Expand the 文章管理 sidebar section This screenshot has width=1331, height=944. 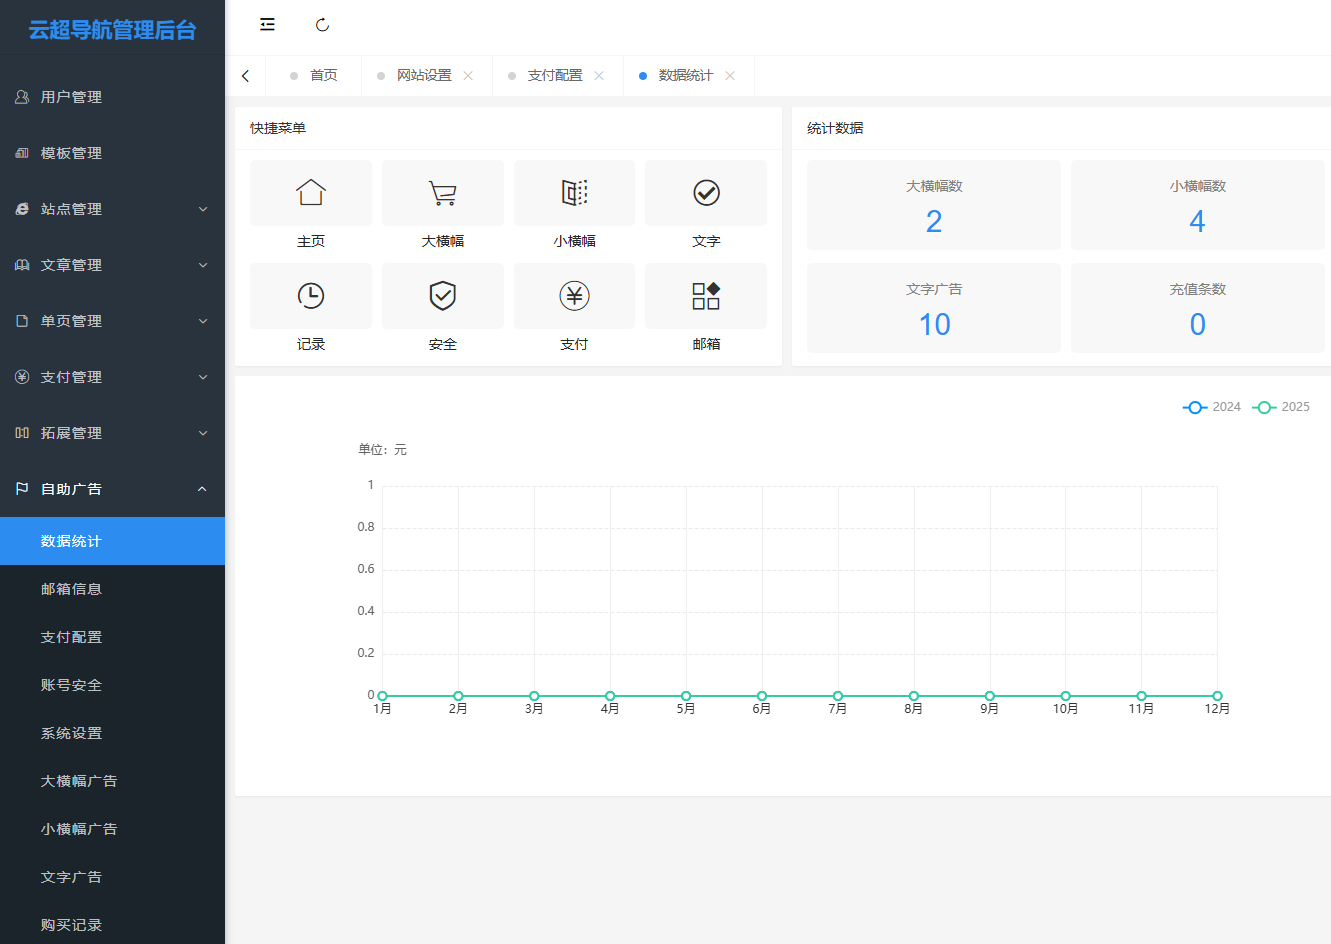coord(112,265)
